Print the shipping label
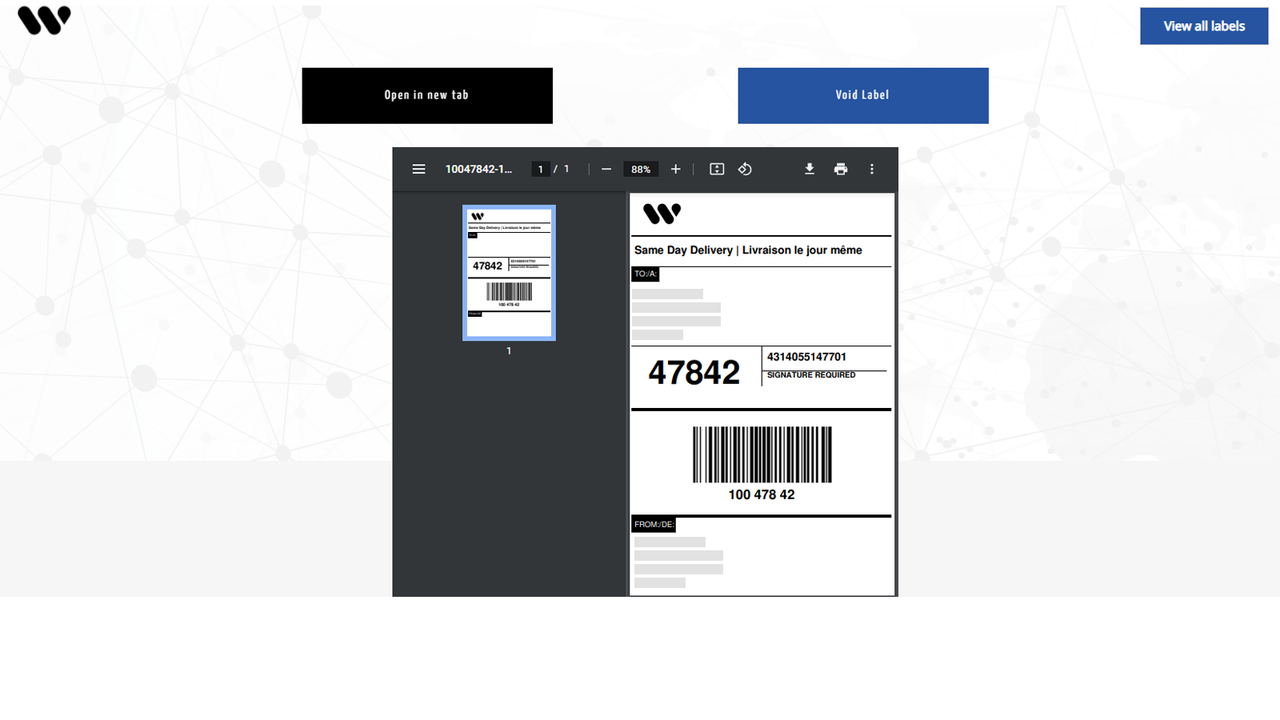This screenshot has height=720, width=1280. [x=840, y=169]
